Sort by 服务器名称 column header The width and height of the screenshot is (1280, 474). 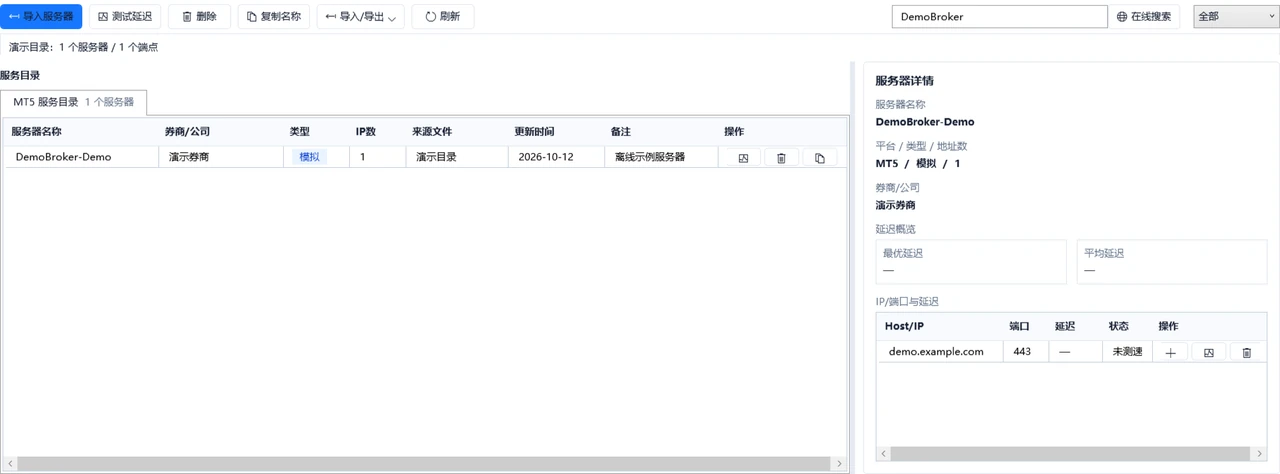pos(81,132)
